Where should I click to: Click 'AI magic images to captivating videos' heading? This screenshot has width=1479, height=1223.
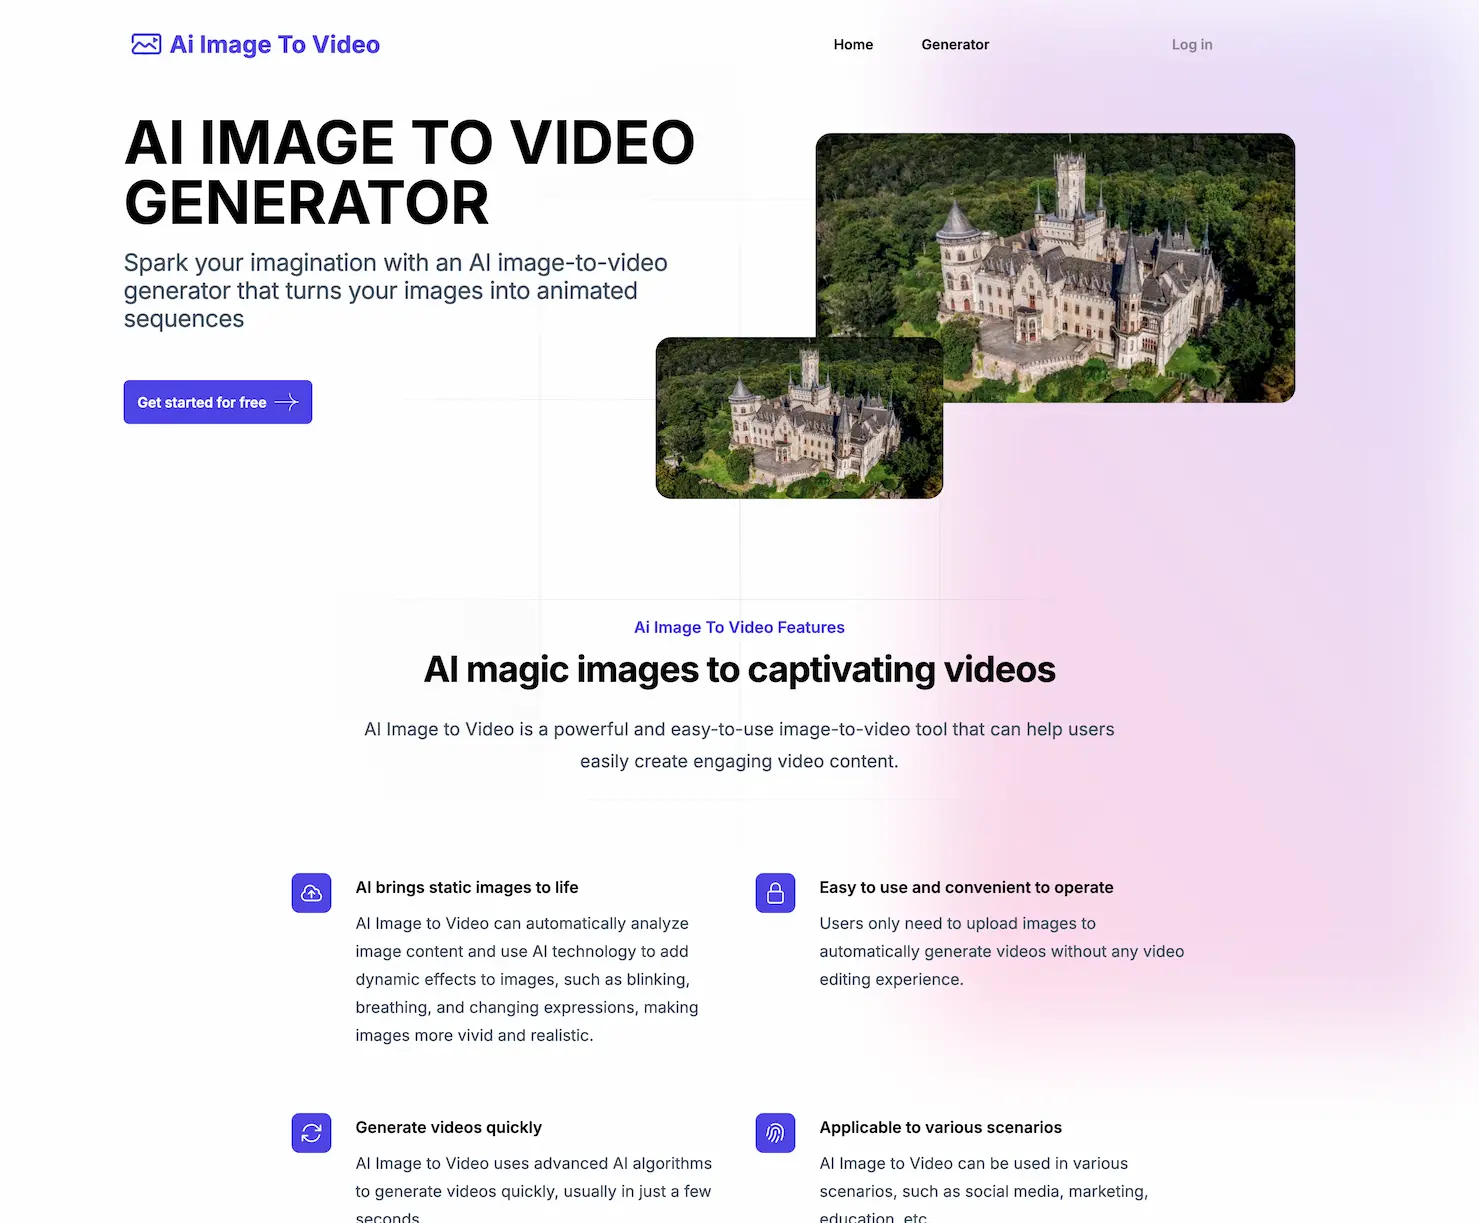click(x=739, y=669)
